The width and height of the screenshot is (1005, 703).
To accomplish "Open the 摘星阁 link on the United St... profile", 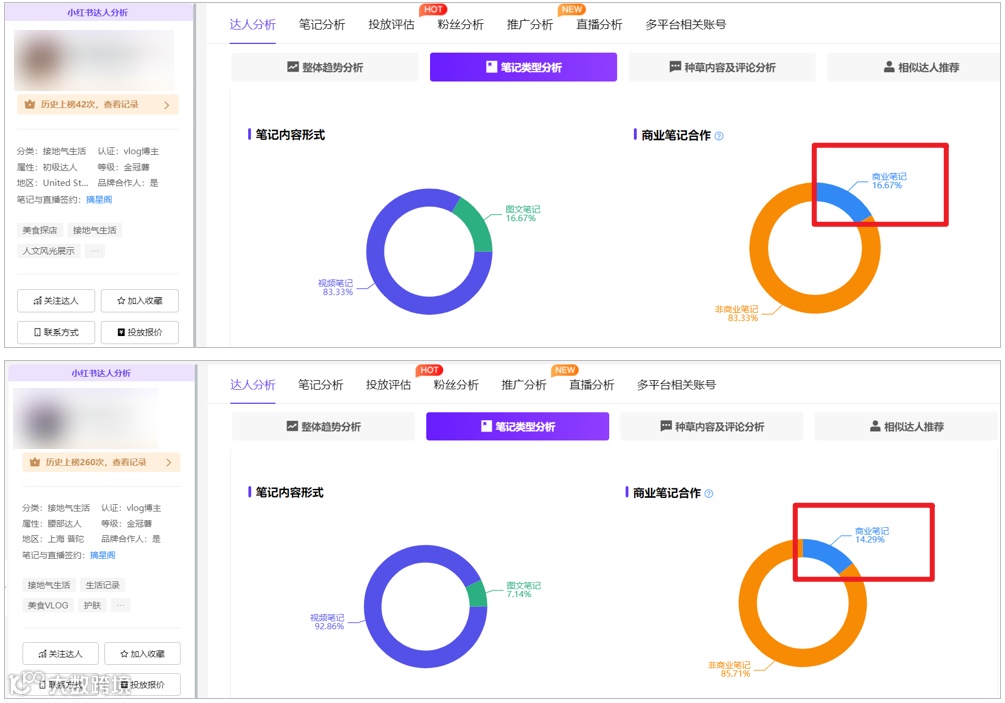I will (99, 200).
